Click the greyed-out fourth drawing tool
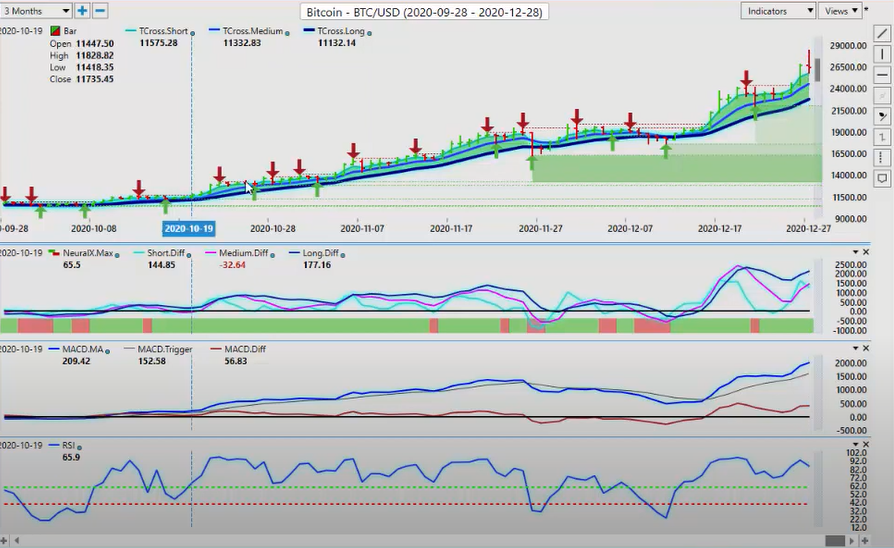This screenshot has width=894, height=548. (882, 95)
